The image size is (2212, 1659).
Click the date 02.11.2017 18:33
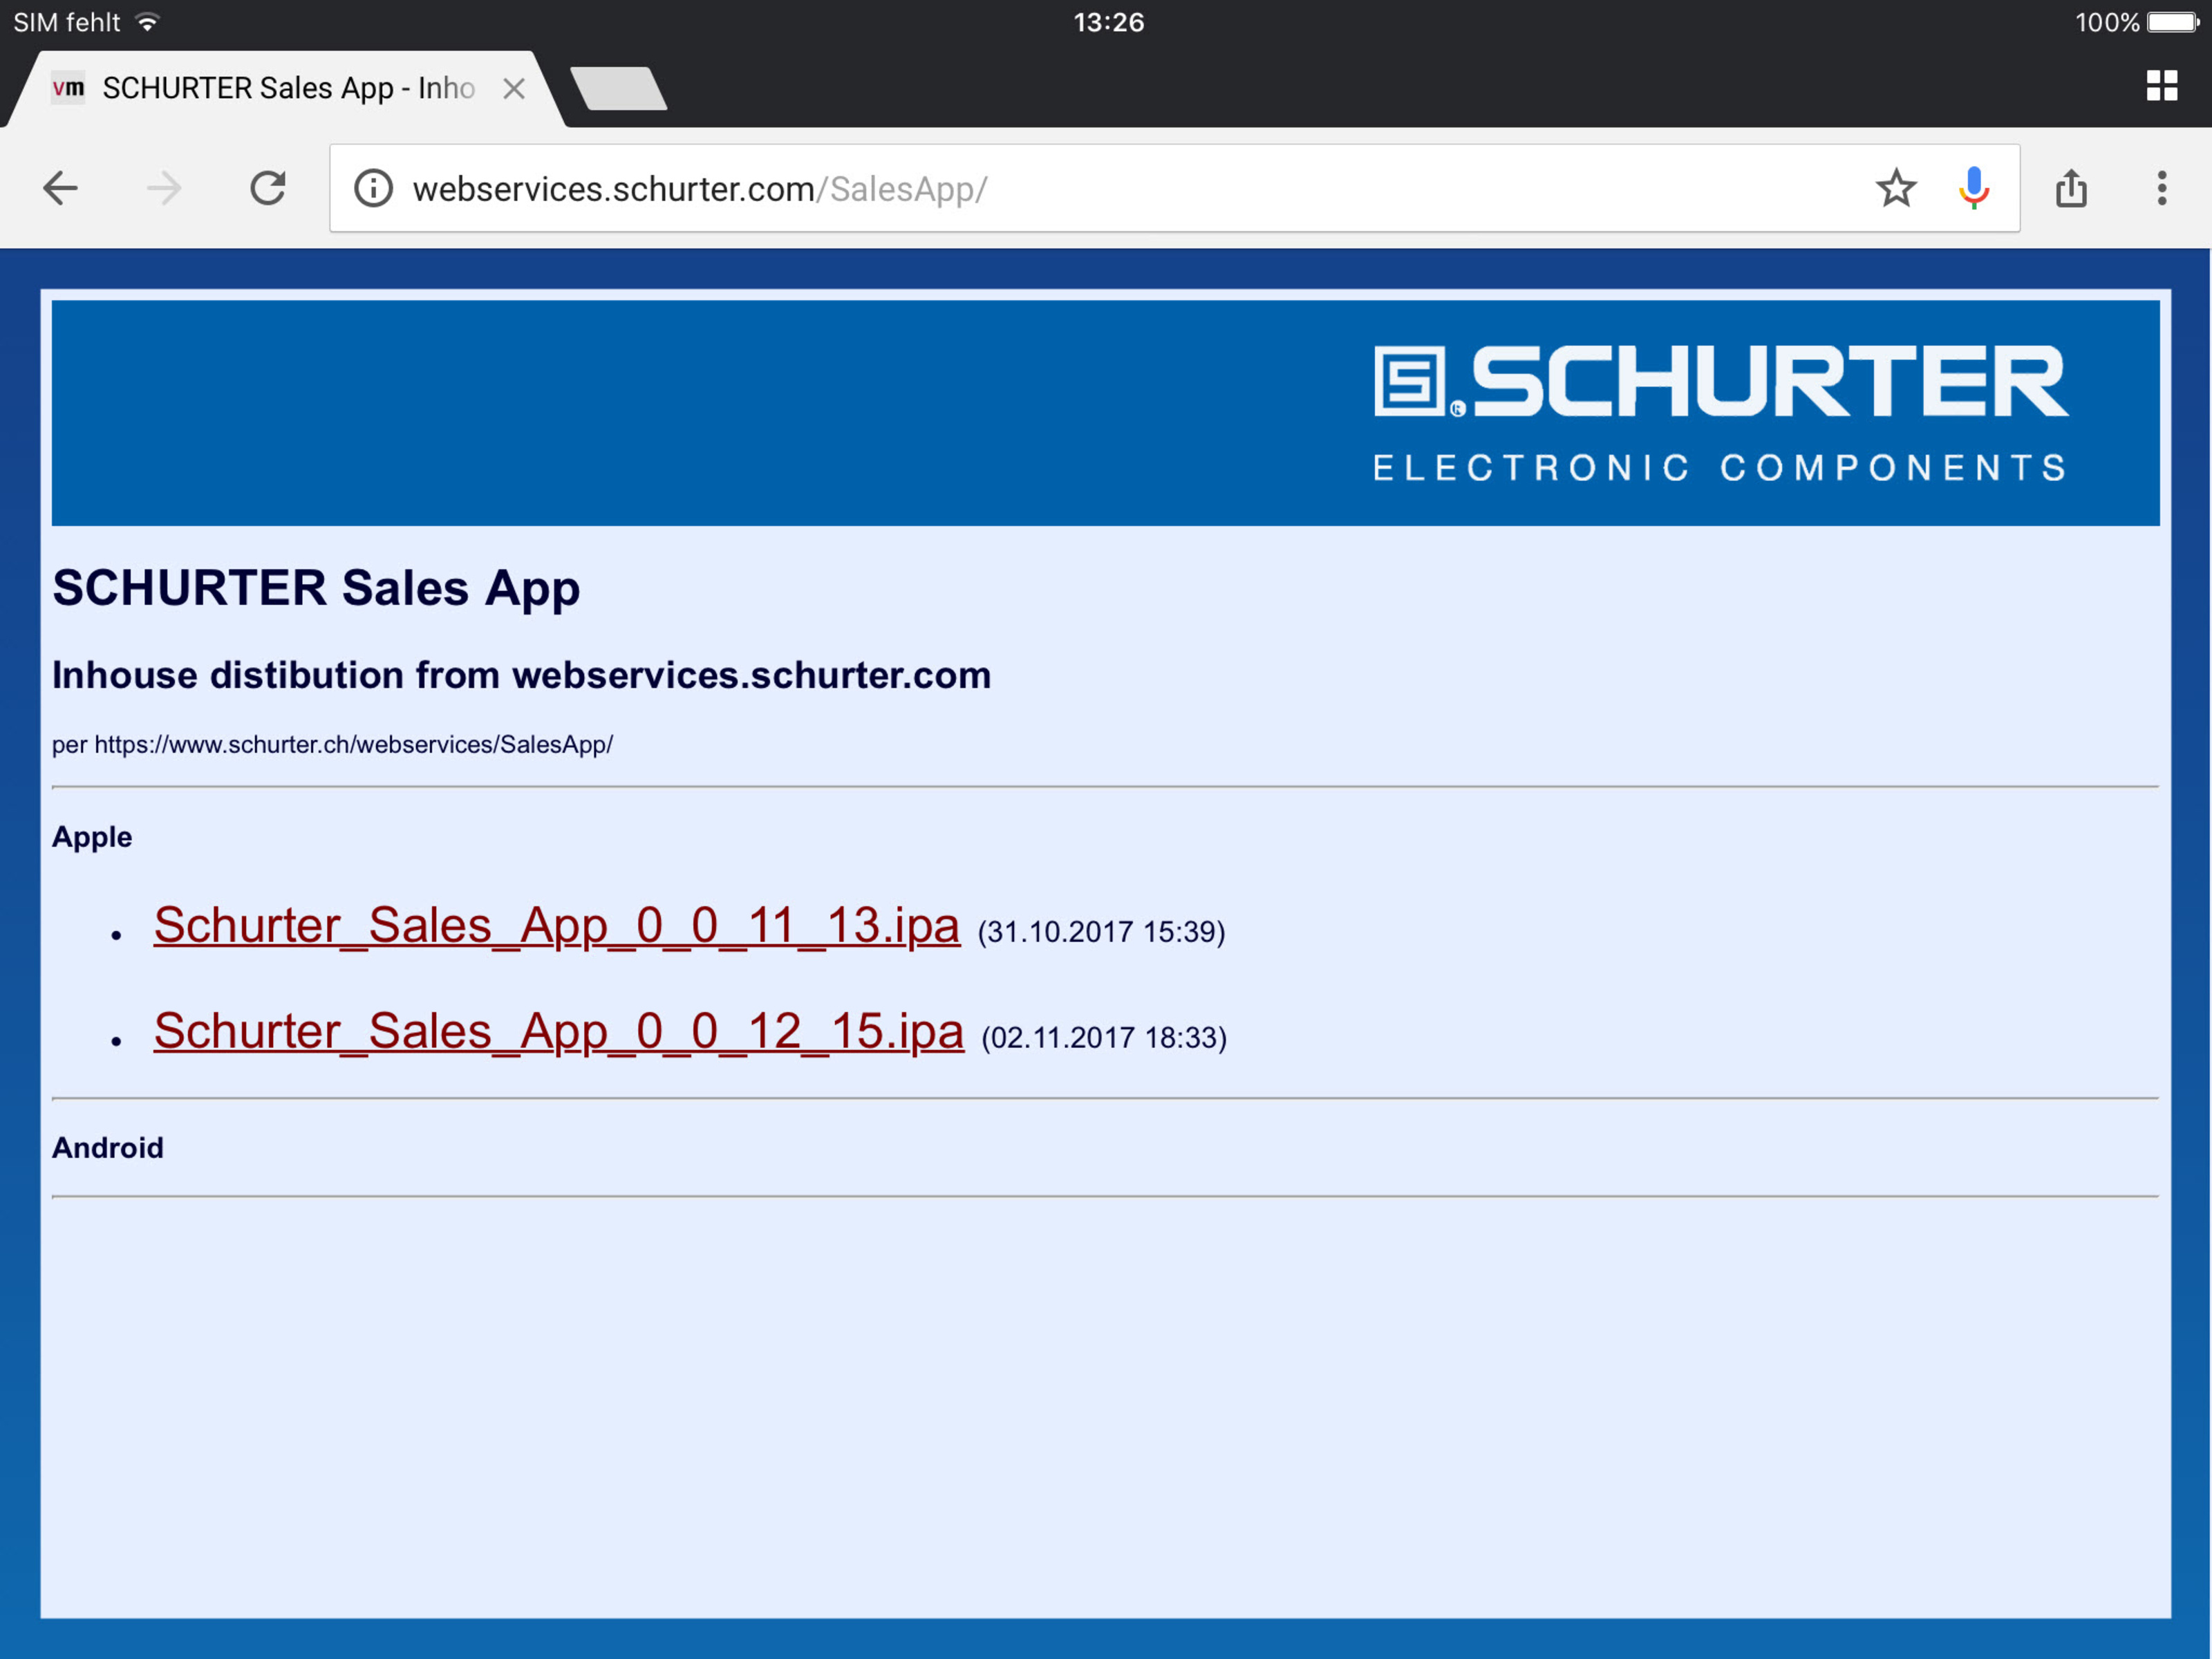click(1104, 1038)
